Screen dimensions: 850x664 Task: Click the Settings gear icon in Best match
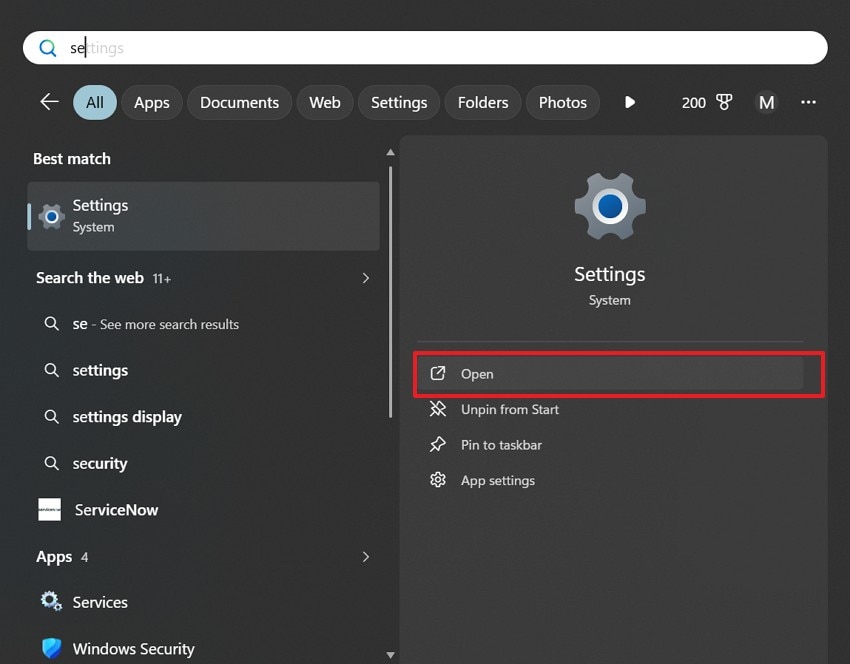[51, 216]
